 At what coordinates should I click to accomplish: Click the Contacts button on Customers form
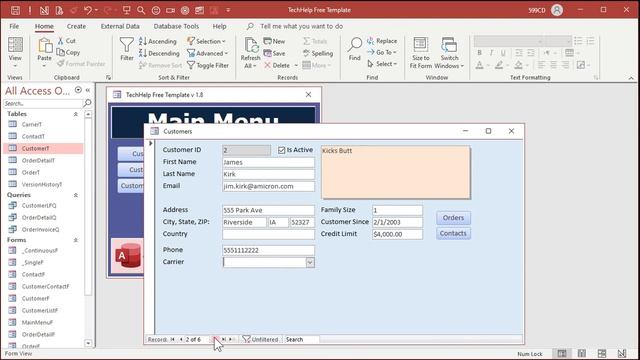453,233
